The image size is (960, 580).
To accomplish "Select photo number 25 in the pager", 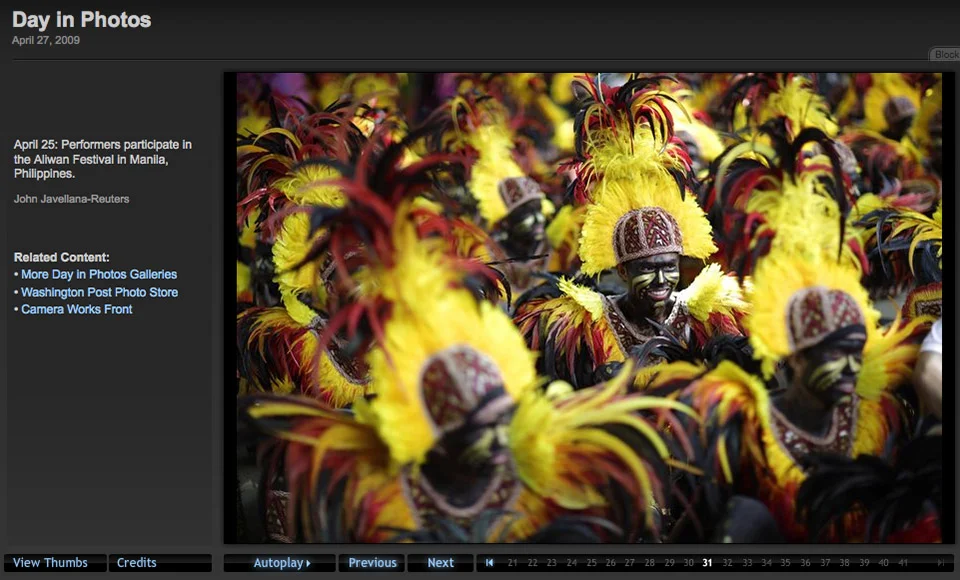I will [x=591, y=563].
